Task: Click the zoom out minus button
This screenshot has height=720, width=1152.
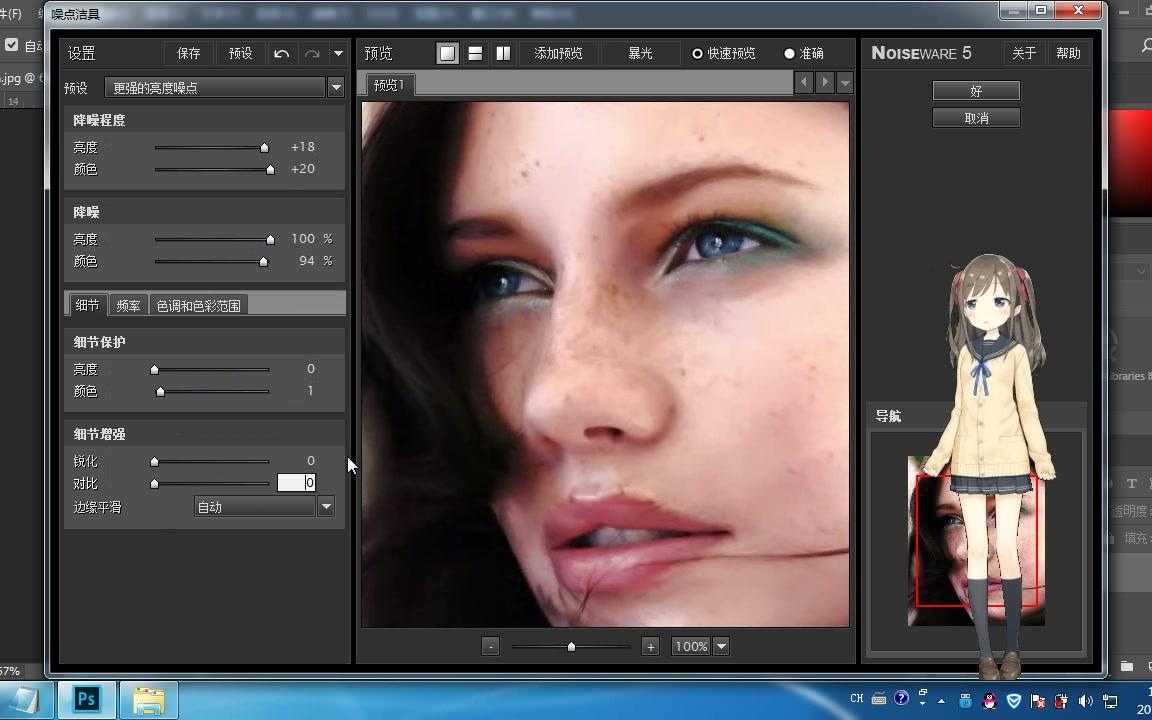Action: click(x=490, y=647)
